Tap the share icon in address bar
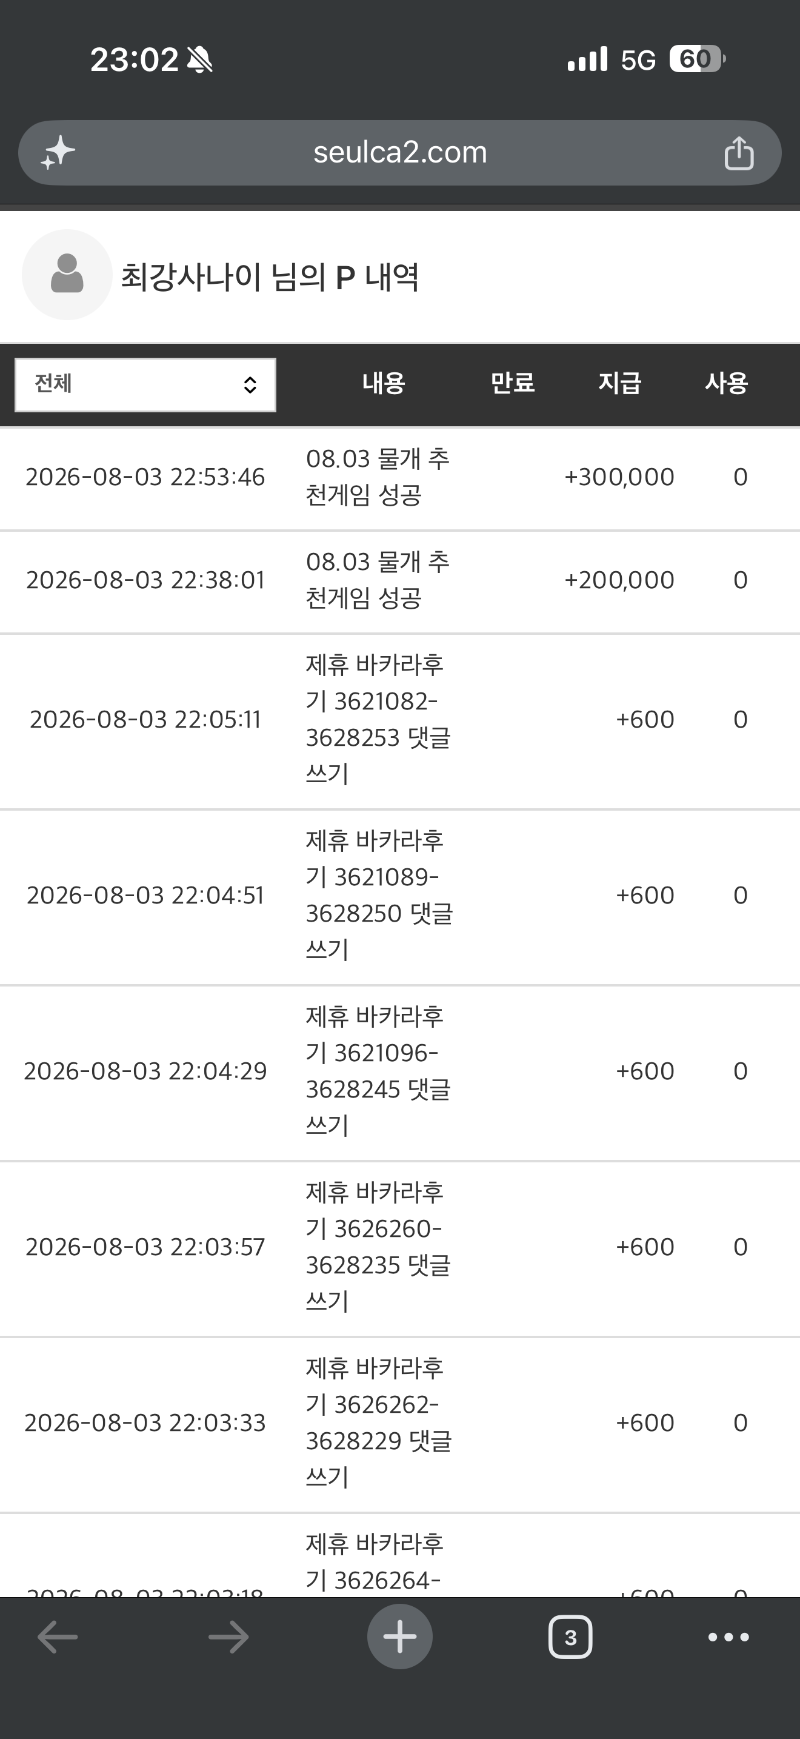This screenshot has height=1739, width=800. [x=738, y=153]
